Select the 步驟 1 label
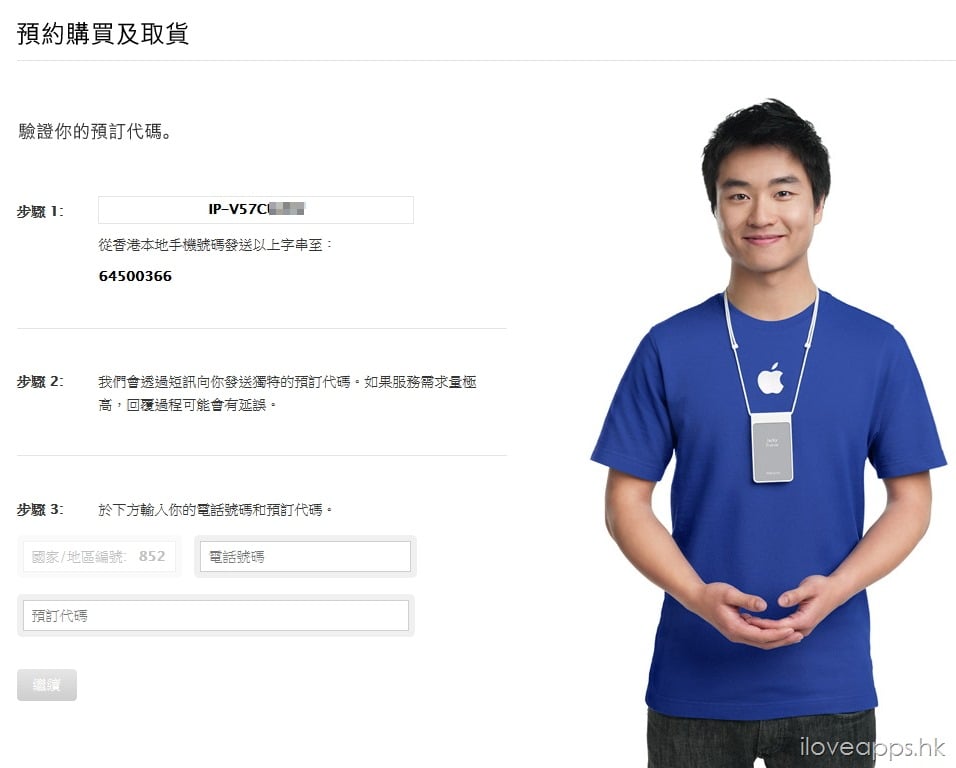 click(x=40, y=212)
